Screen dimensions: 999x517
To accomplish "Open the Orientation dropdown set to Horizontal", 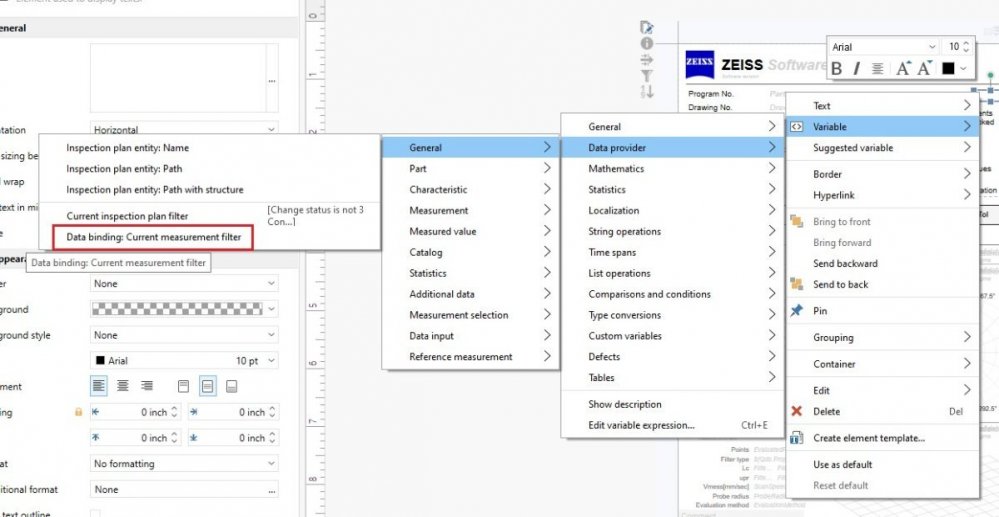I will (184, 130).
